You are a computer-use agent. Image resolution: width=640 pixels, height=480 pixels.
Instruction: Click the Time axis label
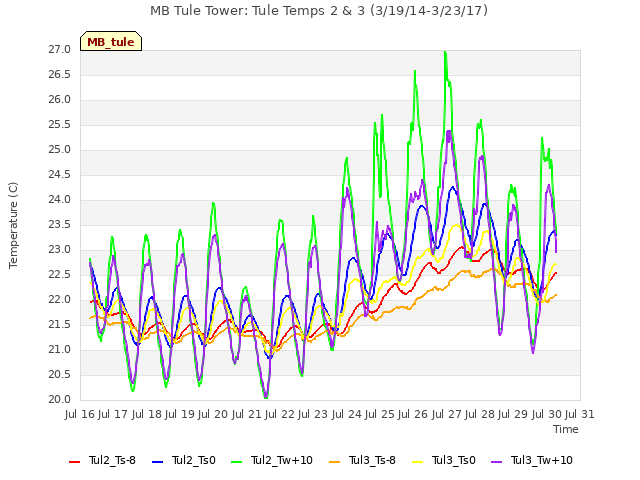[x=565, y=429]
